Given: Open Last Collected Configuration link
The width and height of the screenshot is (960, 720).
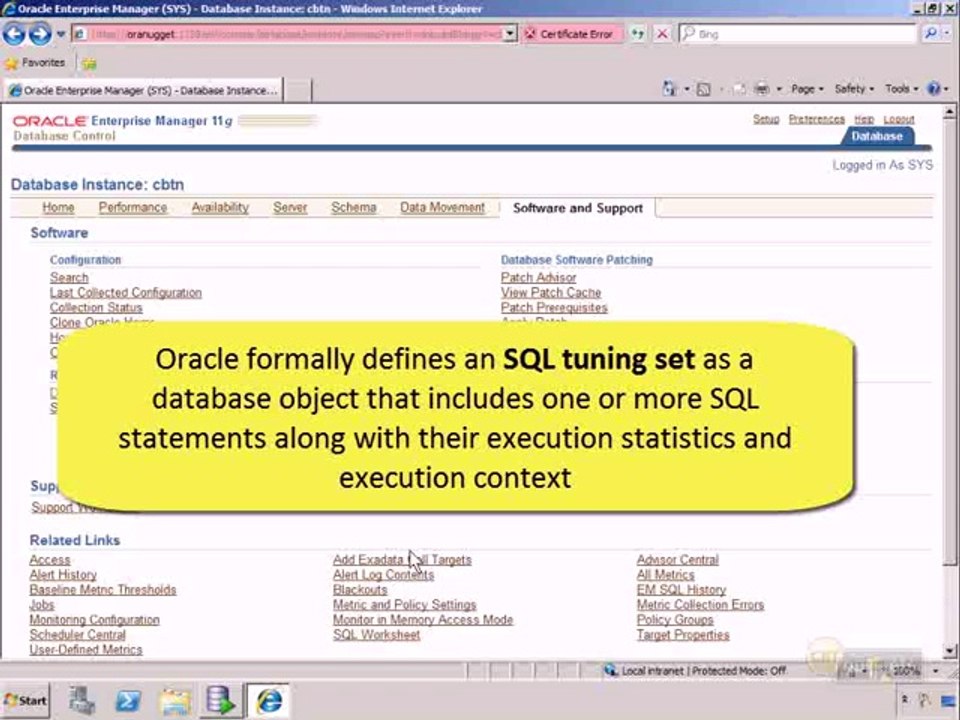Looking at the screenshot, I should [x=126, y=293].
